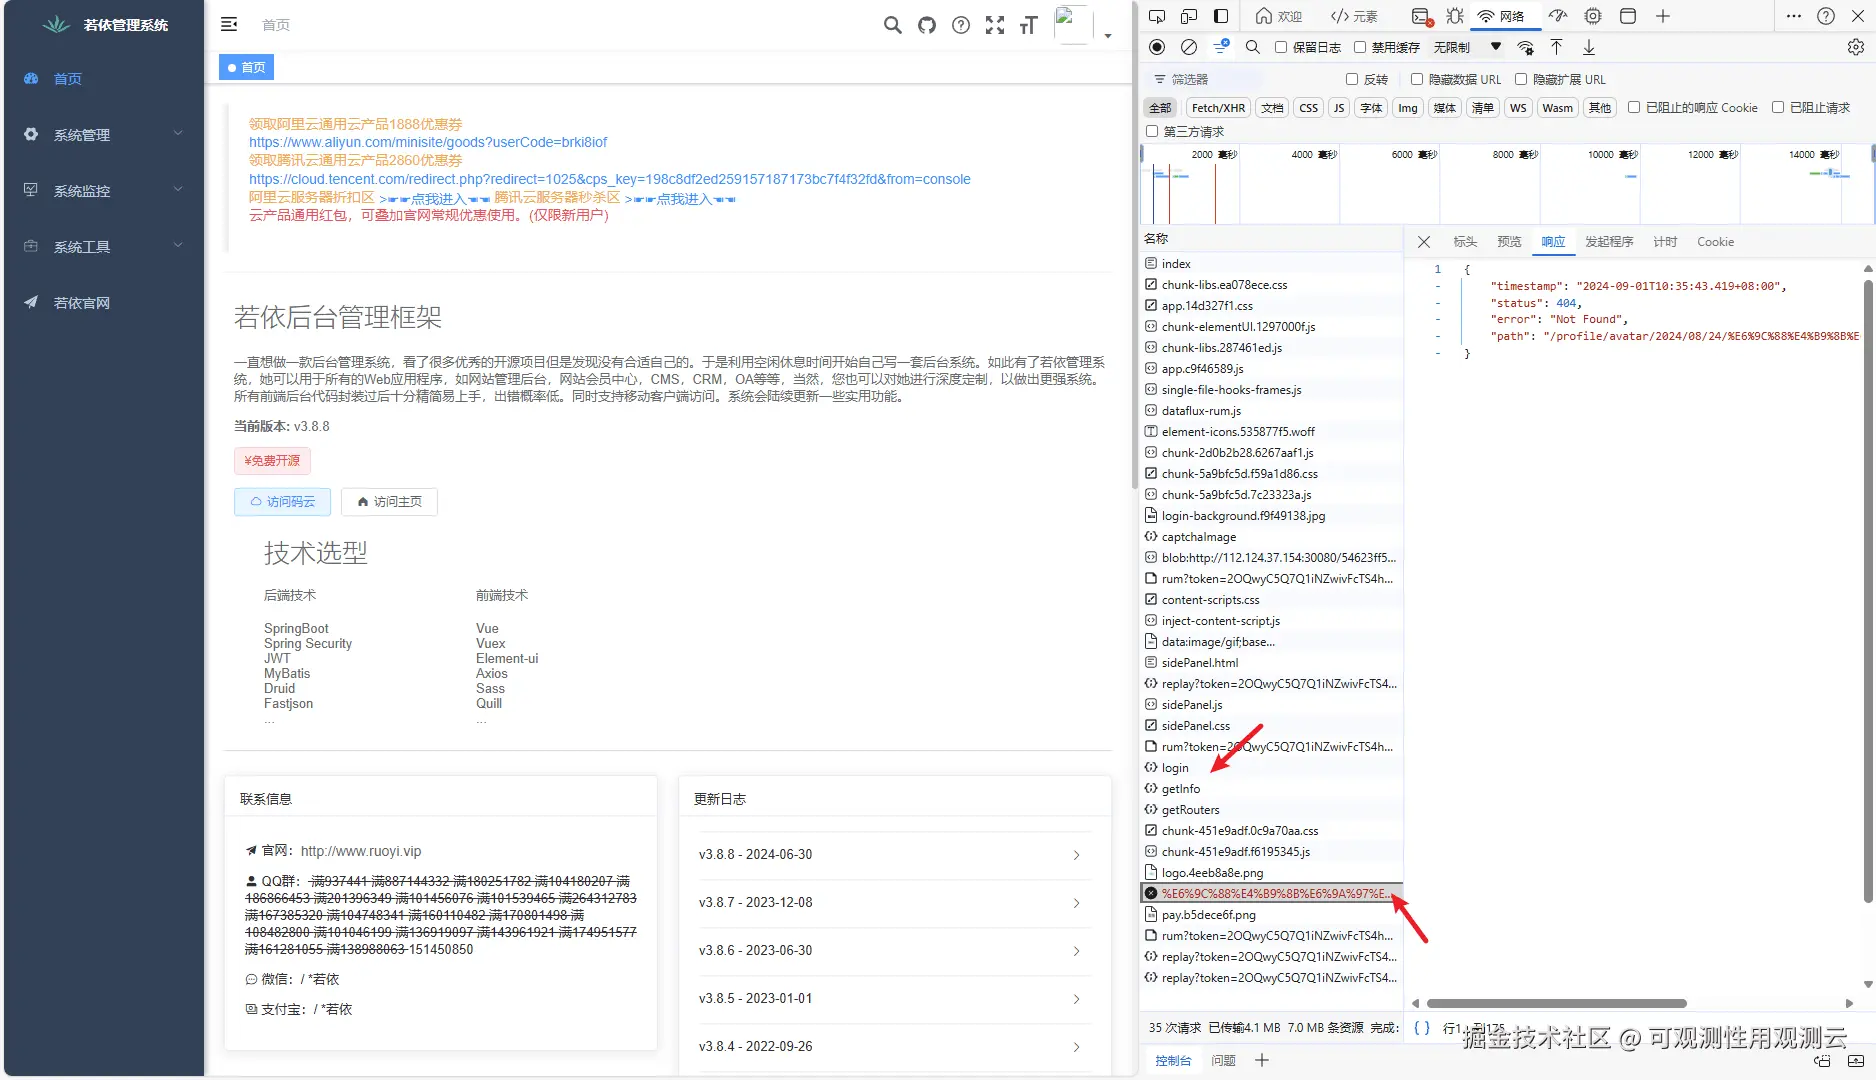The image size is (1876, 1080).
Task: Check the 已阻止请求 option
Action: pyautogui.click(x=1778, y=107)
